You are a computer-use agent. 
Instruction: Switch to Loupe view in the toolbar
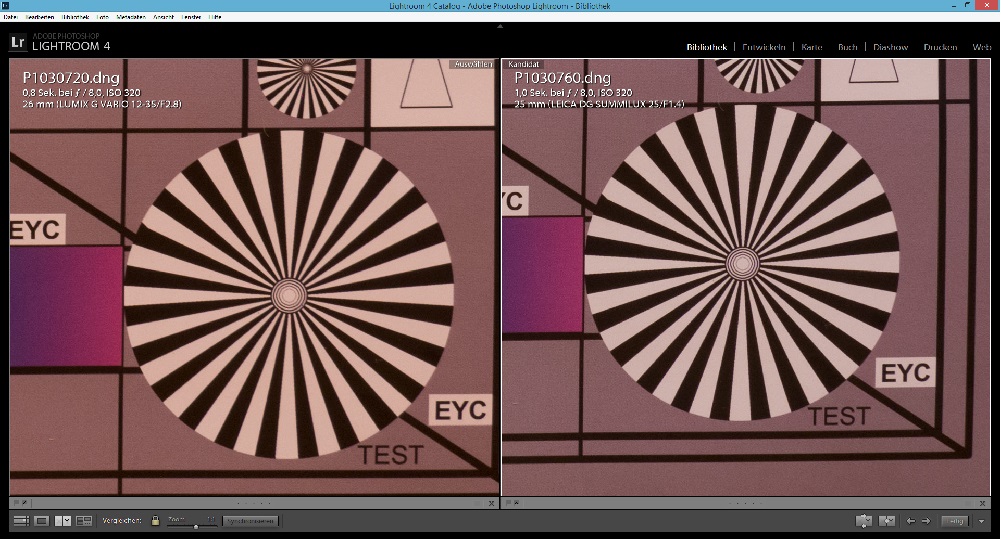pos(41,521)
